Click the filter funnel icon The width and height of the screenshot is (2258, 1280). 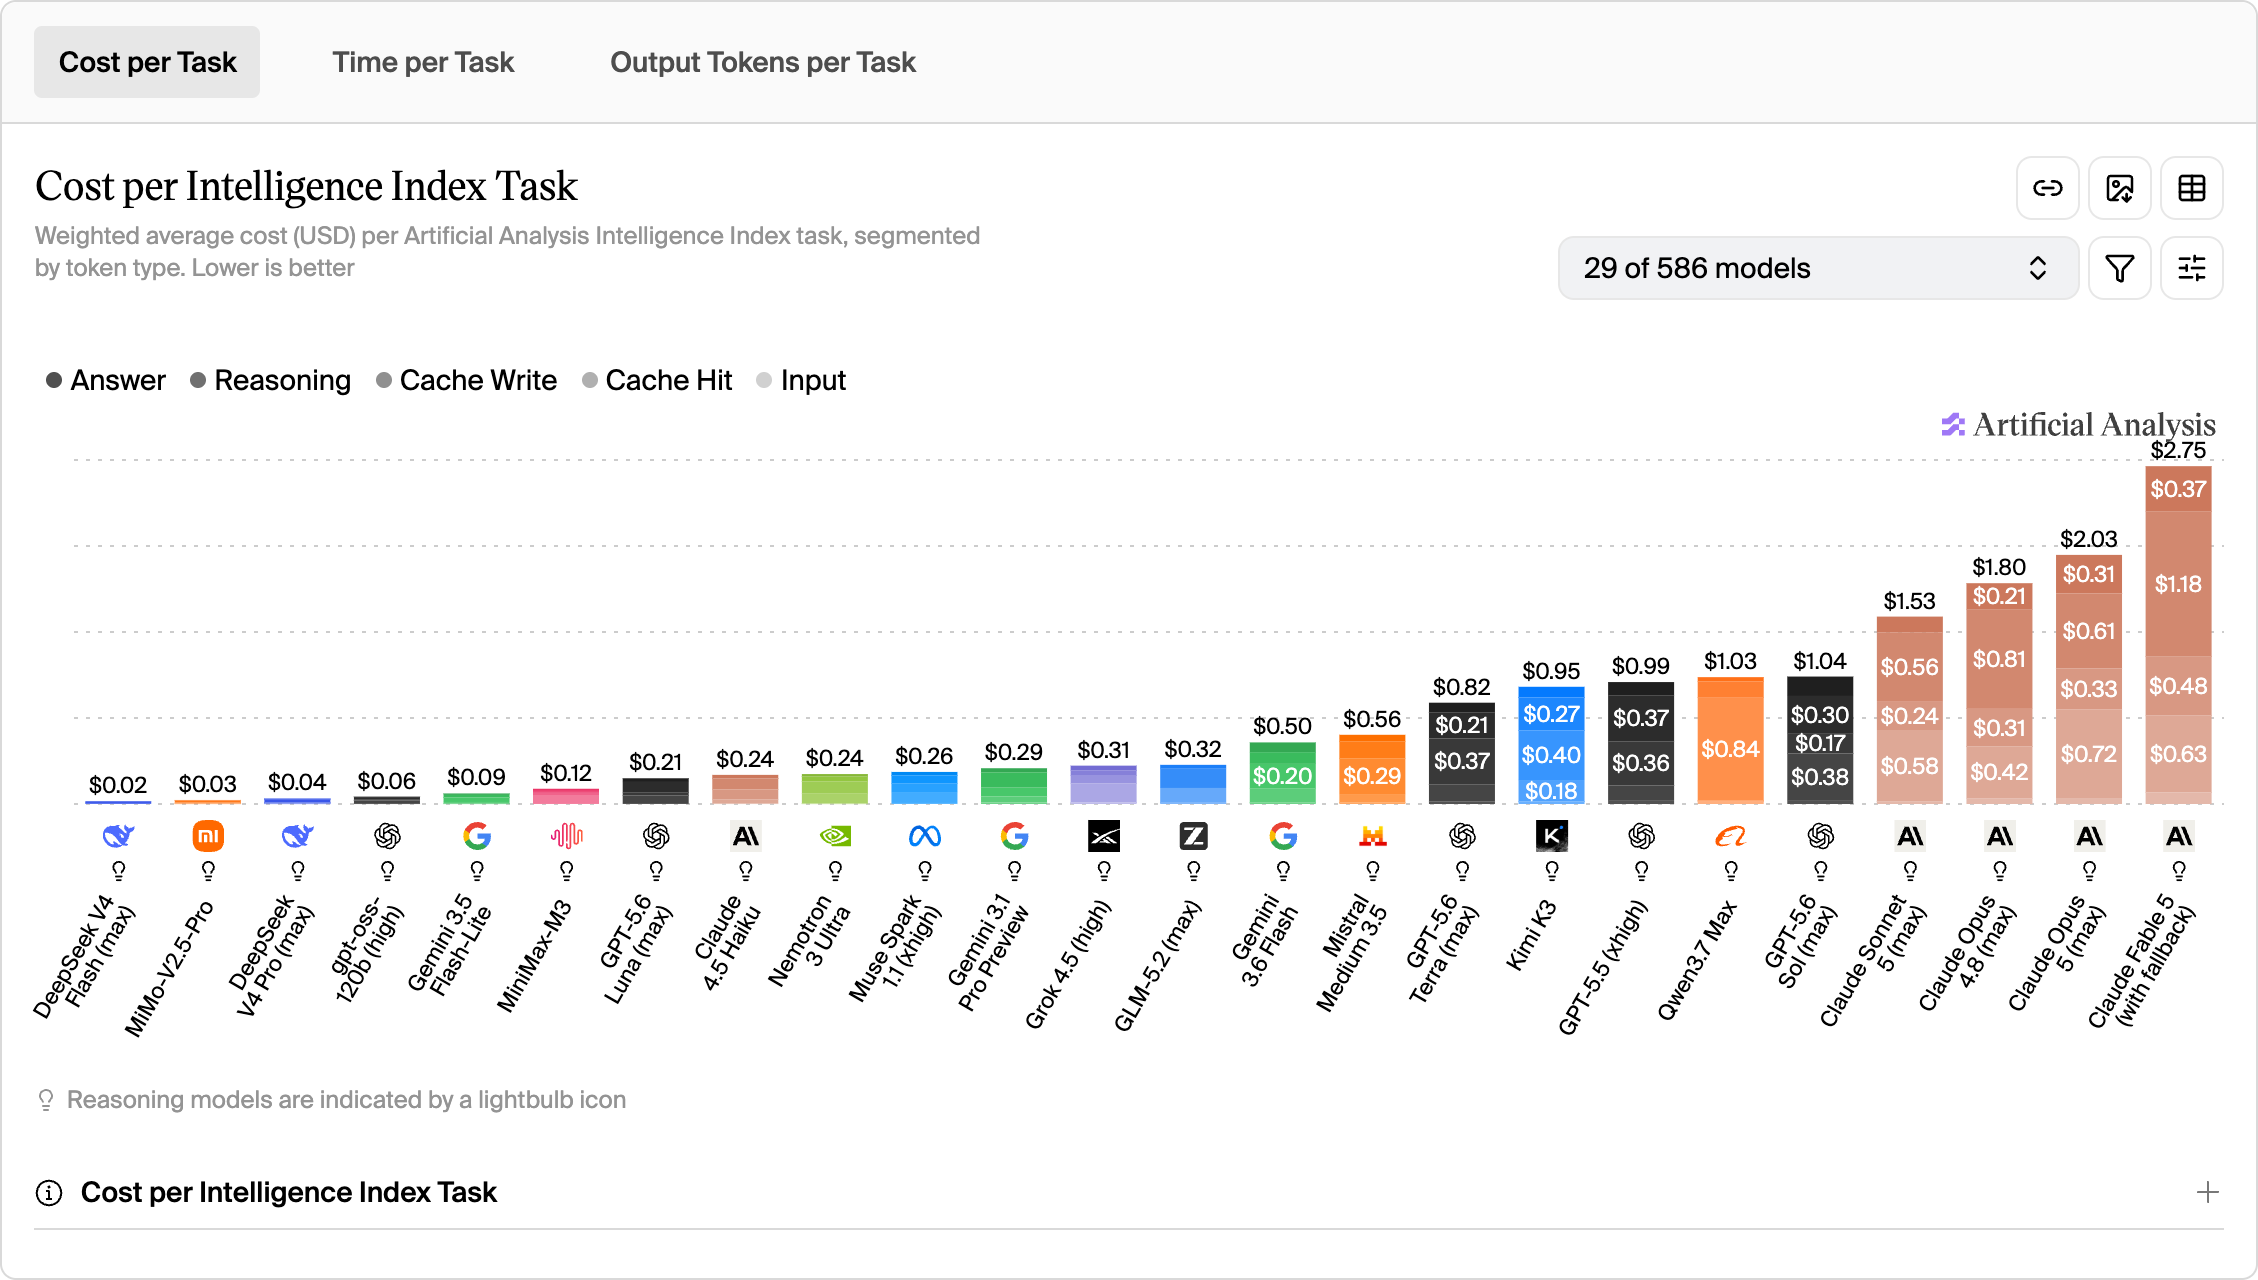[x=2120, y=268]
